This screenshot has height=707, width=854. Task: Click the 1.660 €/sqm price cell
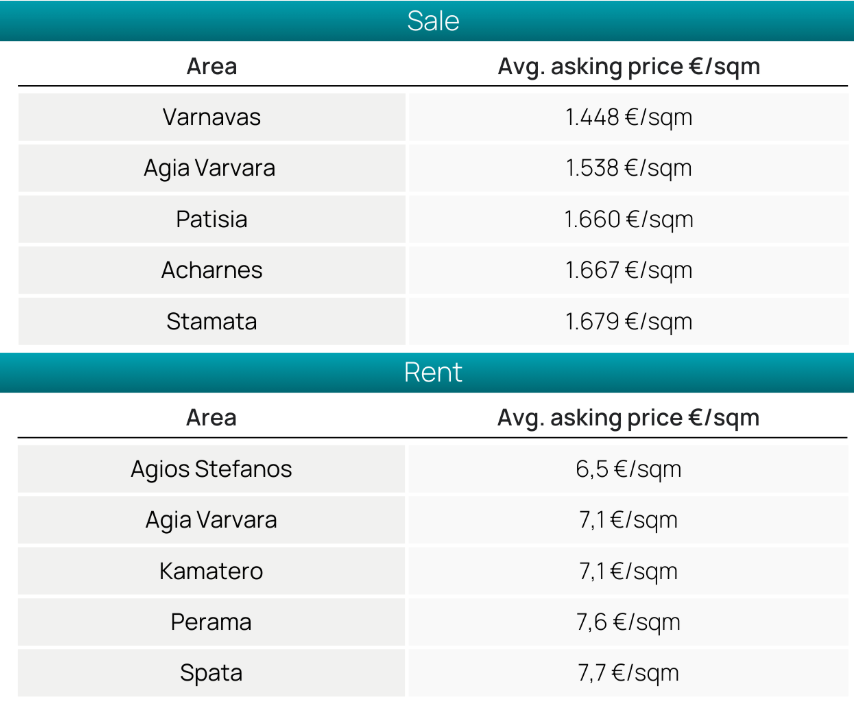(x=628, y=219)
